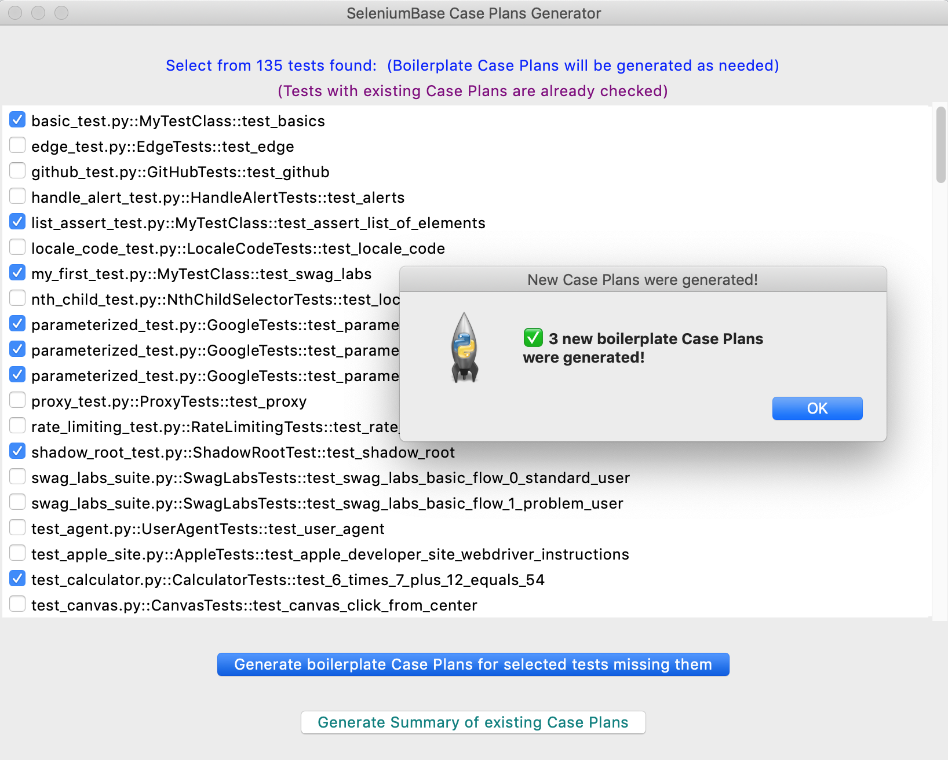Screen dimensions: 948x760
Task: Check nth_child_test.py checkbox
Action: coord(18,299)
